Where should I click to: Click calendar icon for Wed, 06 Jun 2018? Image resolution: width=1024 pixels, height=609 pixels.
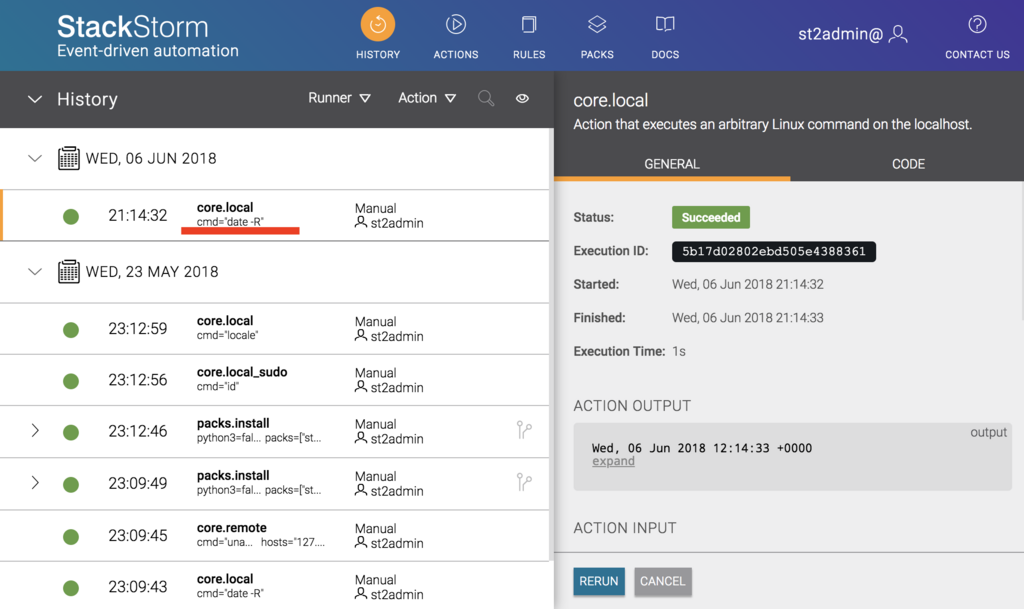[69, 158]
